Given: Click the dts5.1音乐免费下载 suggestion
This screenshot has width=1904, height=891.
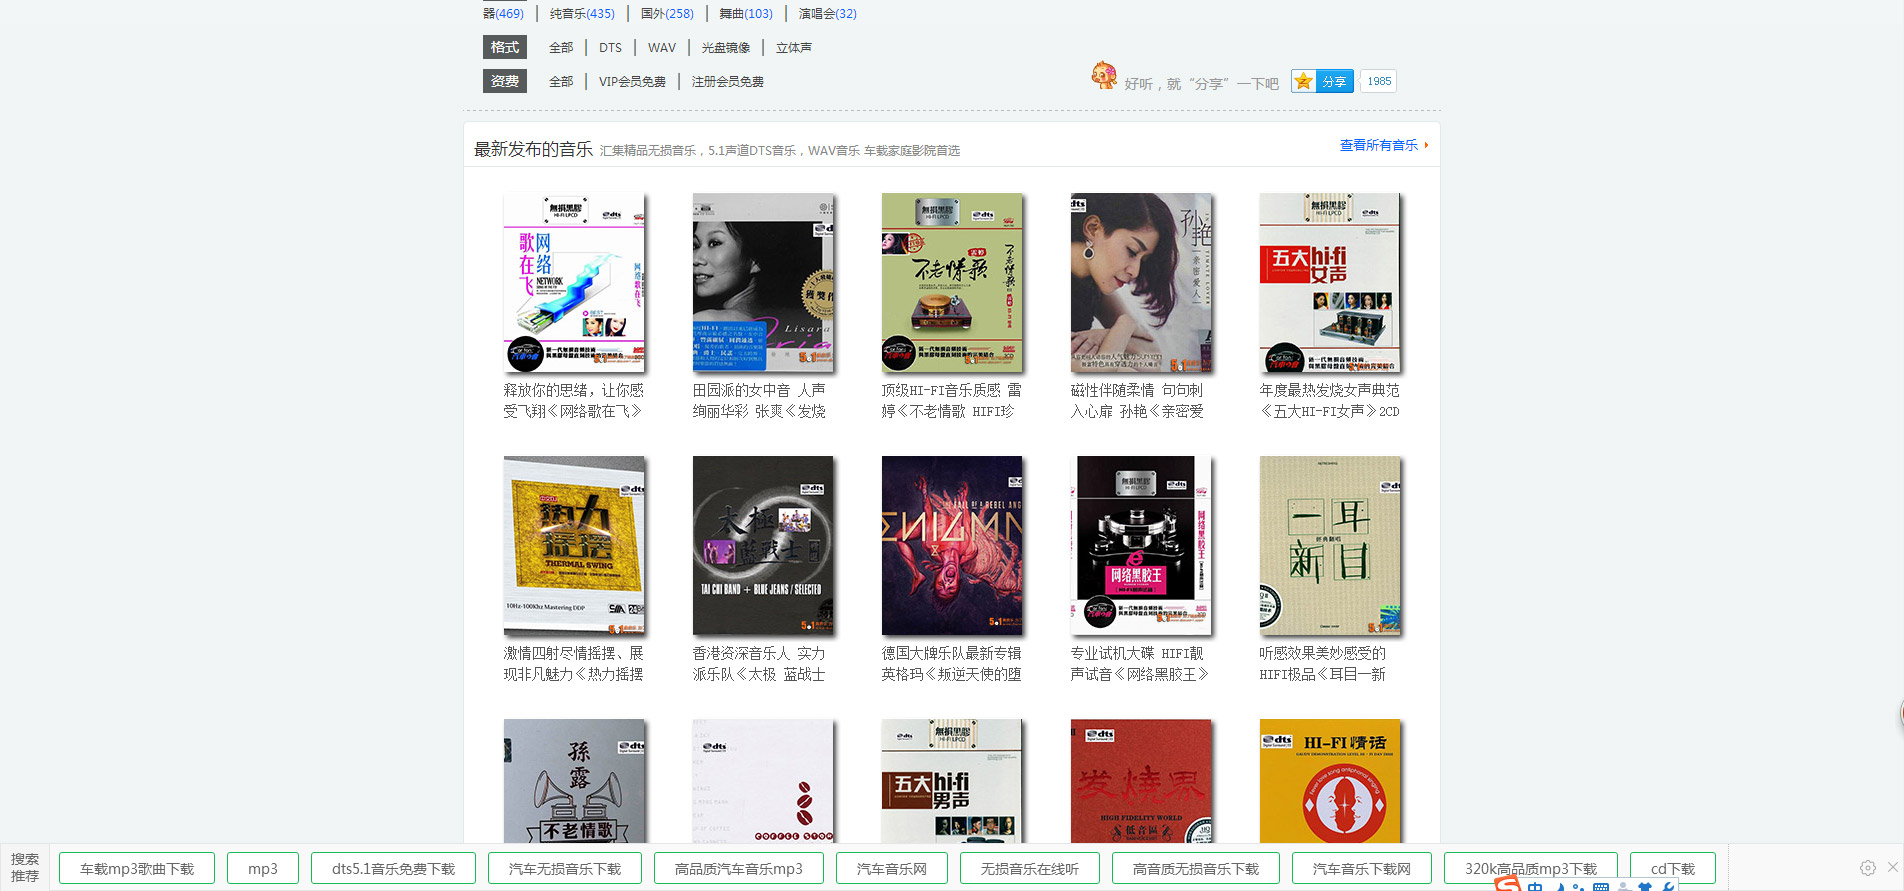Looking at the screenshot, I should (x=393, y=868).
